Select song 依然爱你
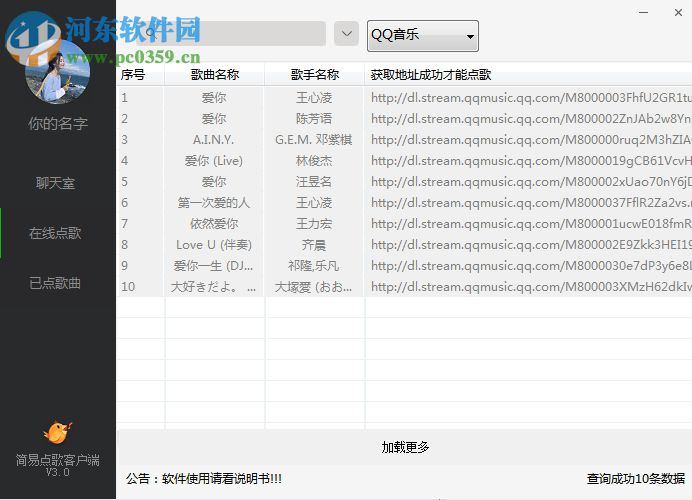 (214, 224)
